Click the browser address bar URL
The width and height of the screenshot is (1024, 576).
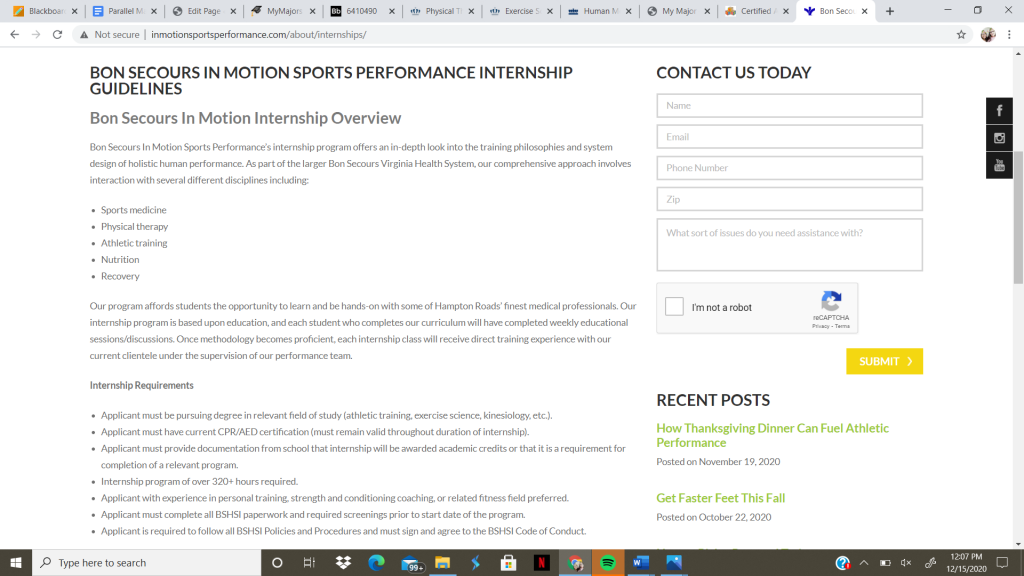(x=259, y=35)
